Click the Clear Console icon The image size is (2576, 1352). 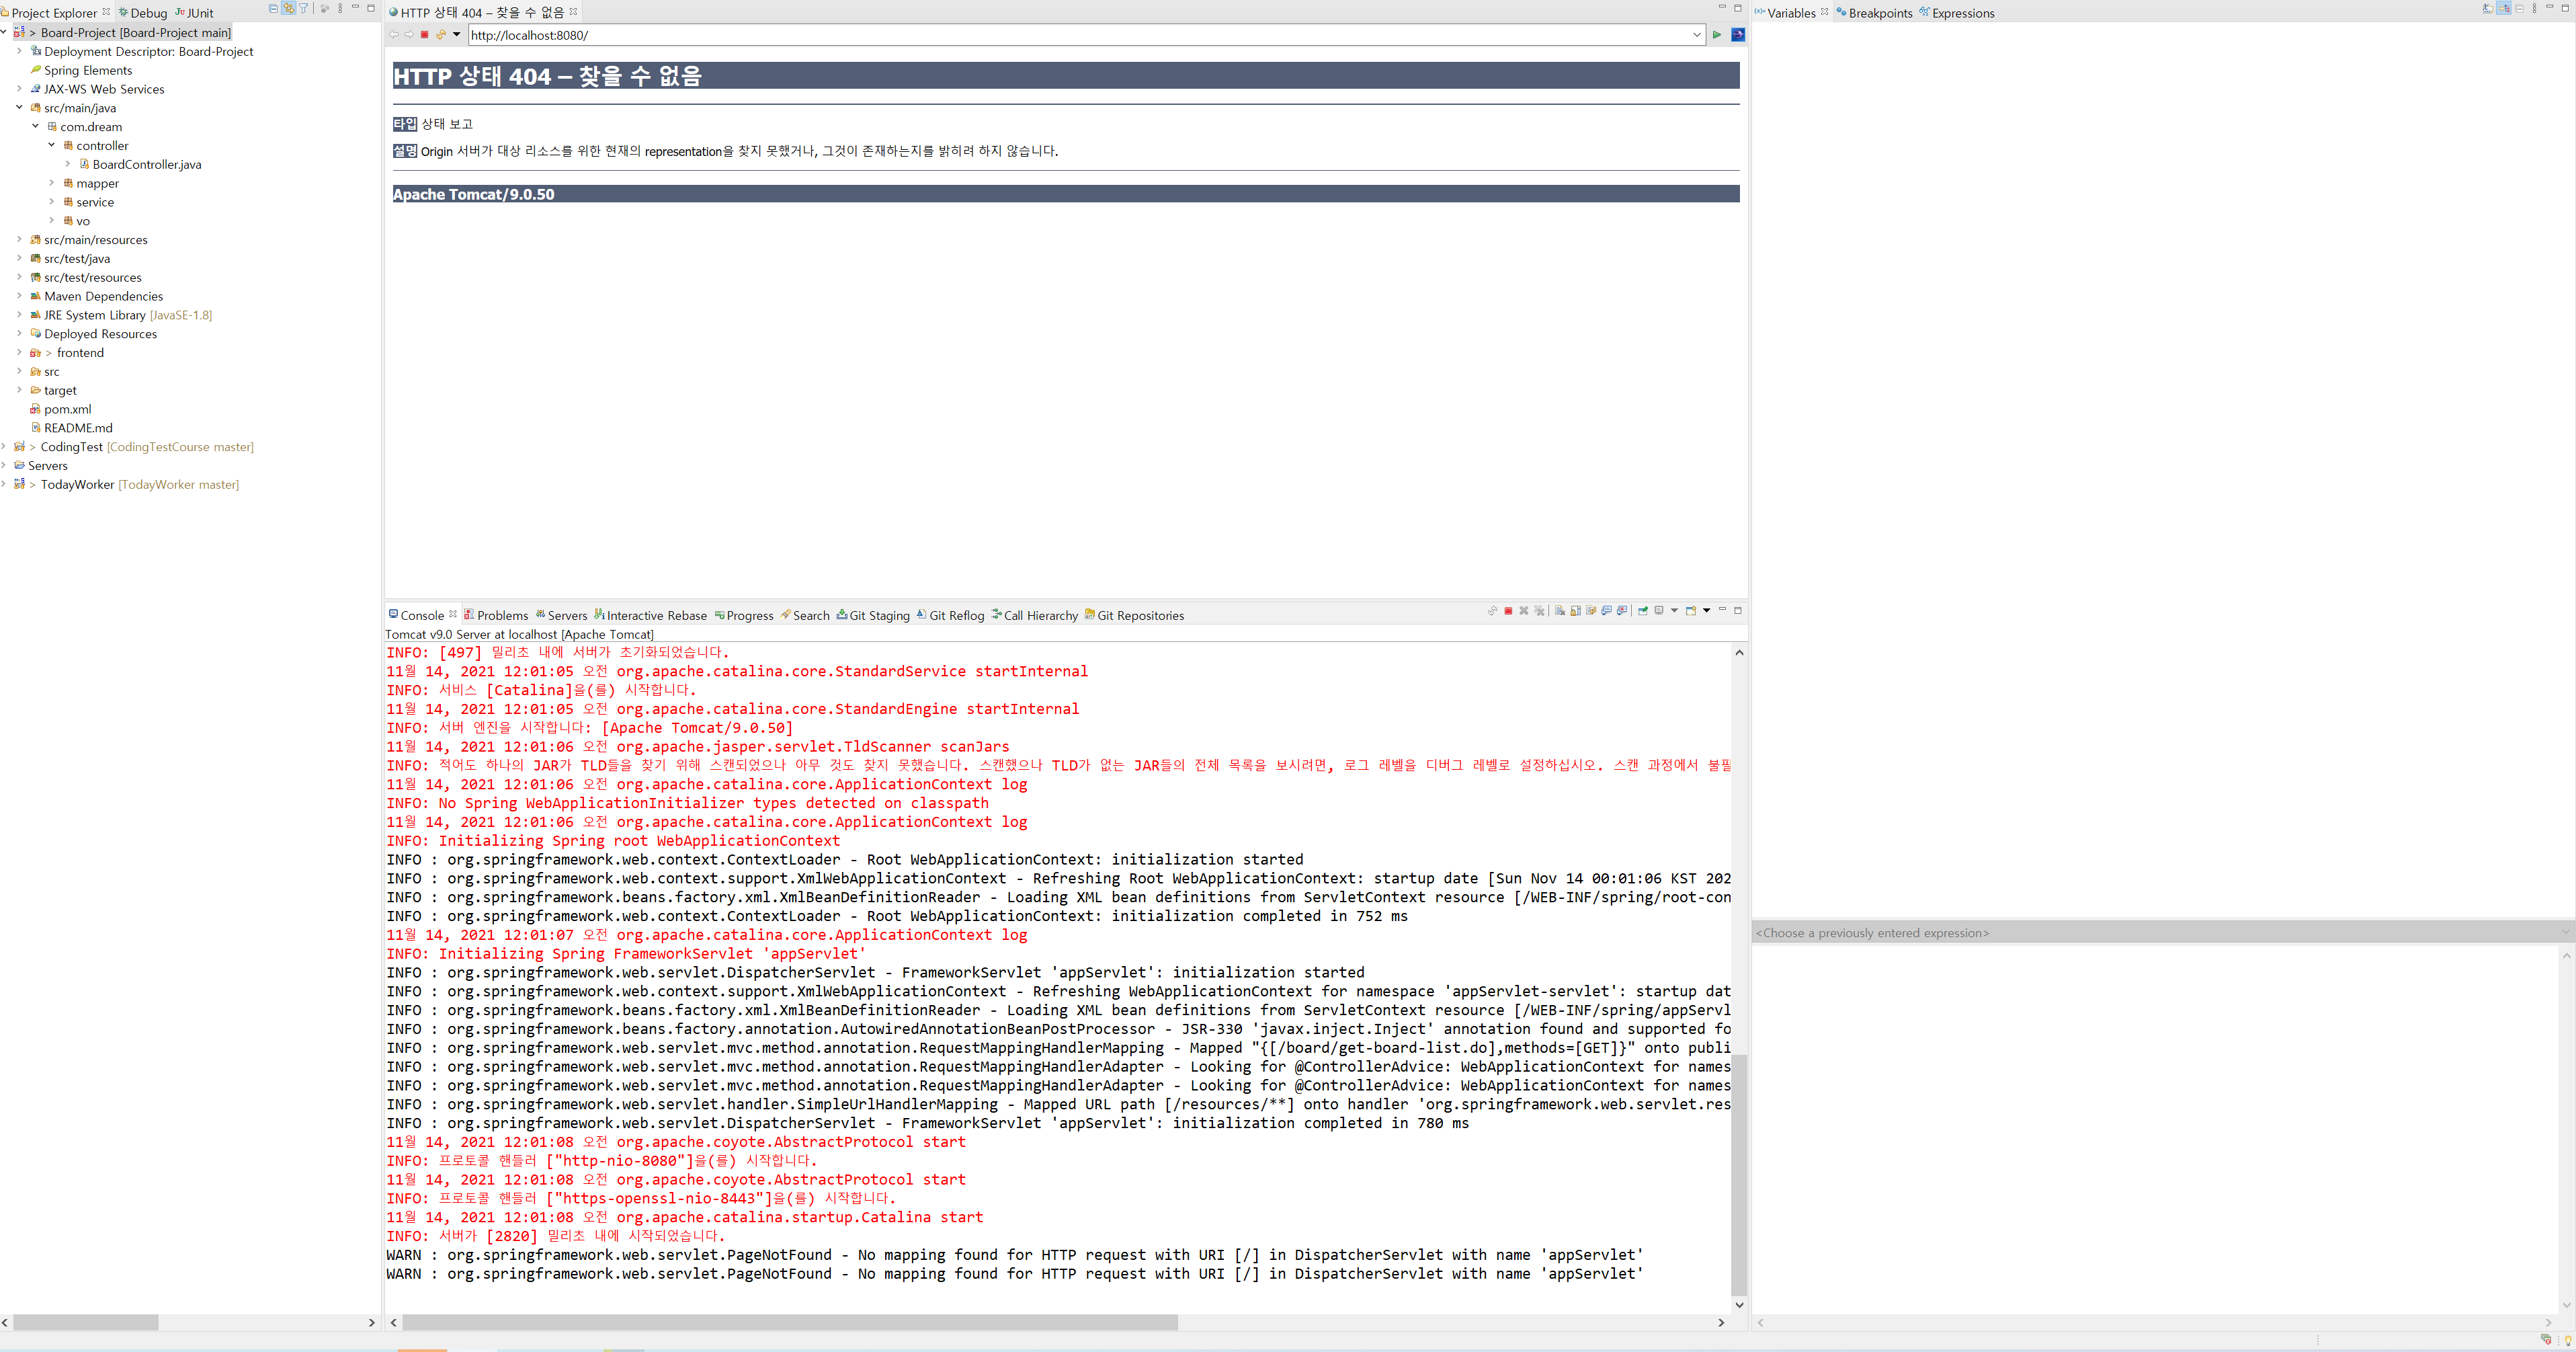point(1560,611)
